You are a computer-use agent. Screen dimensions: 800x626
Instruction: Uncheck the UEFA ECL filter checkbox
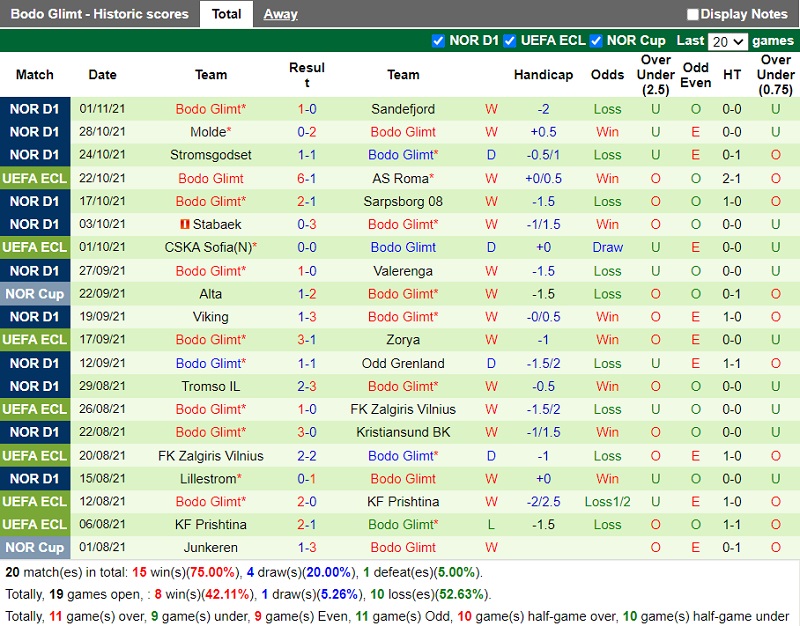[509, 41]
